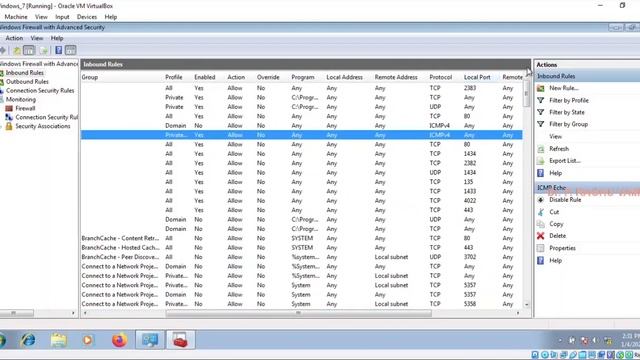Select Inbound Rules in the tree
This screenshot has width=640, height=360.
click(25, 73)
